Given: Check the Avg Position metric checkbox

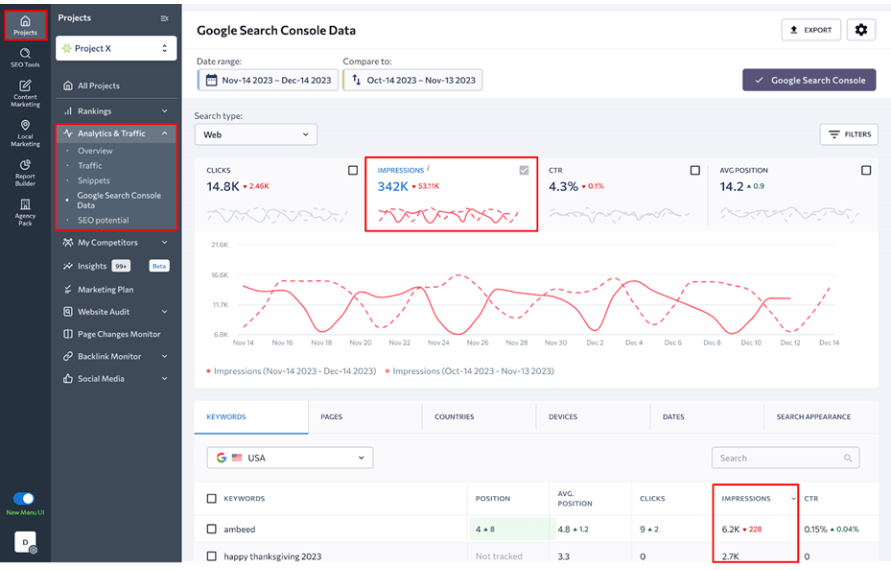Looking at the screenshot, I should coord(865,170).
